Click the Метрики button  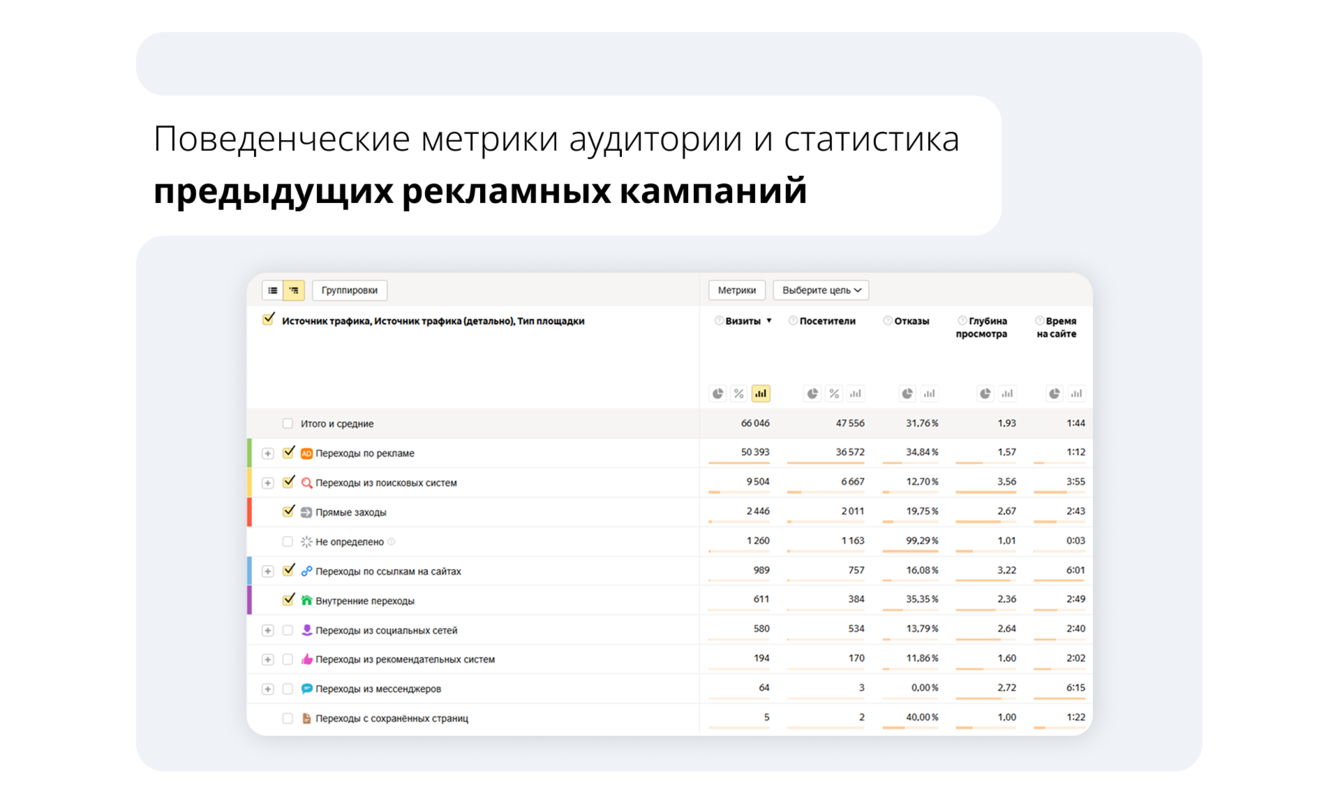point(737,290)
